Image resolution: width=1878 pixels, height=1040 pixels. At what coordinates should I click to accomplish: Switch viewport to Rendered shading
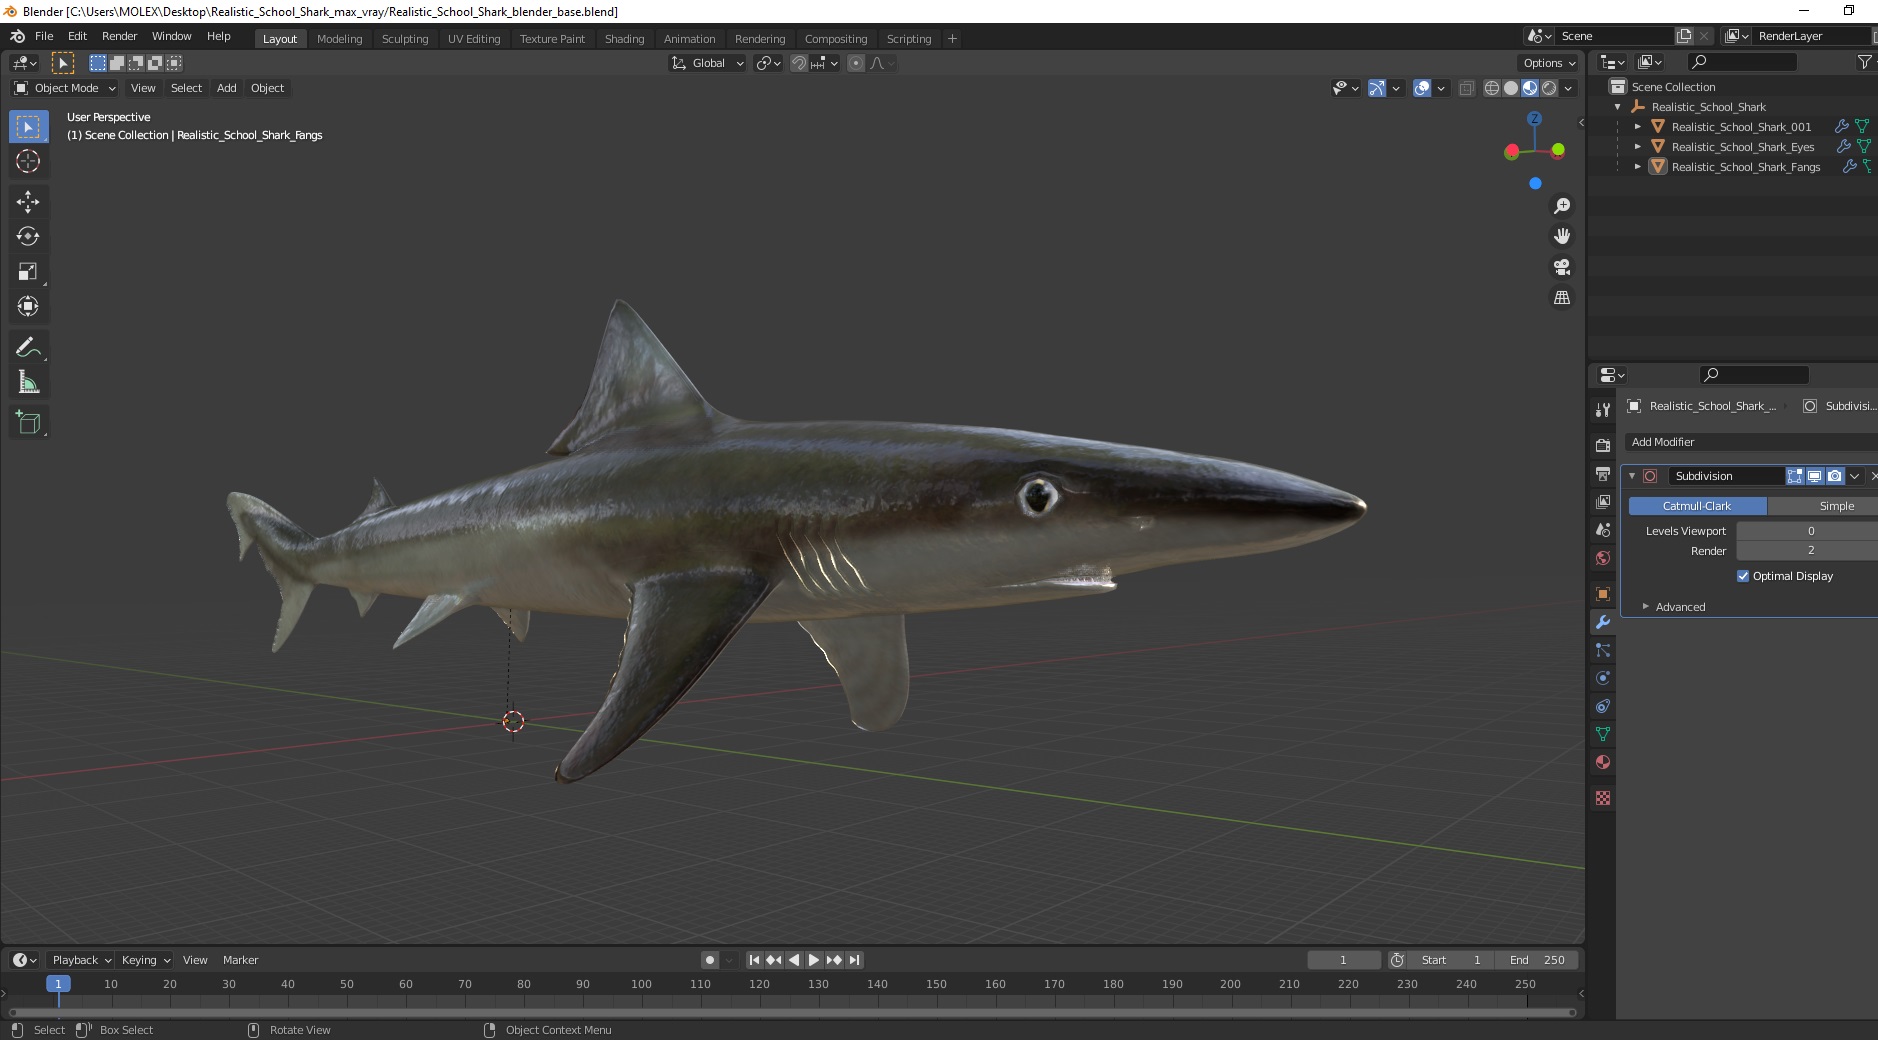click(x=1549, y=88)
